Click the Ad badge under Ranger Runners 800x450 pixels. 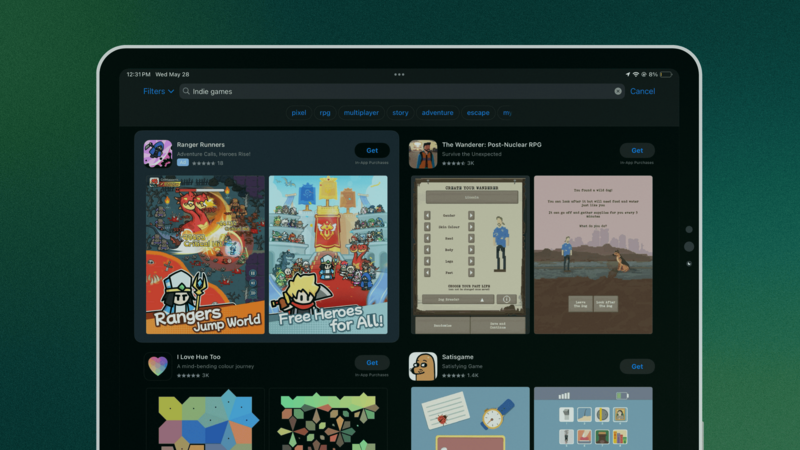183,163
